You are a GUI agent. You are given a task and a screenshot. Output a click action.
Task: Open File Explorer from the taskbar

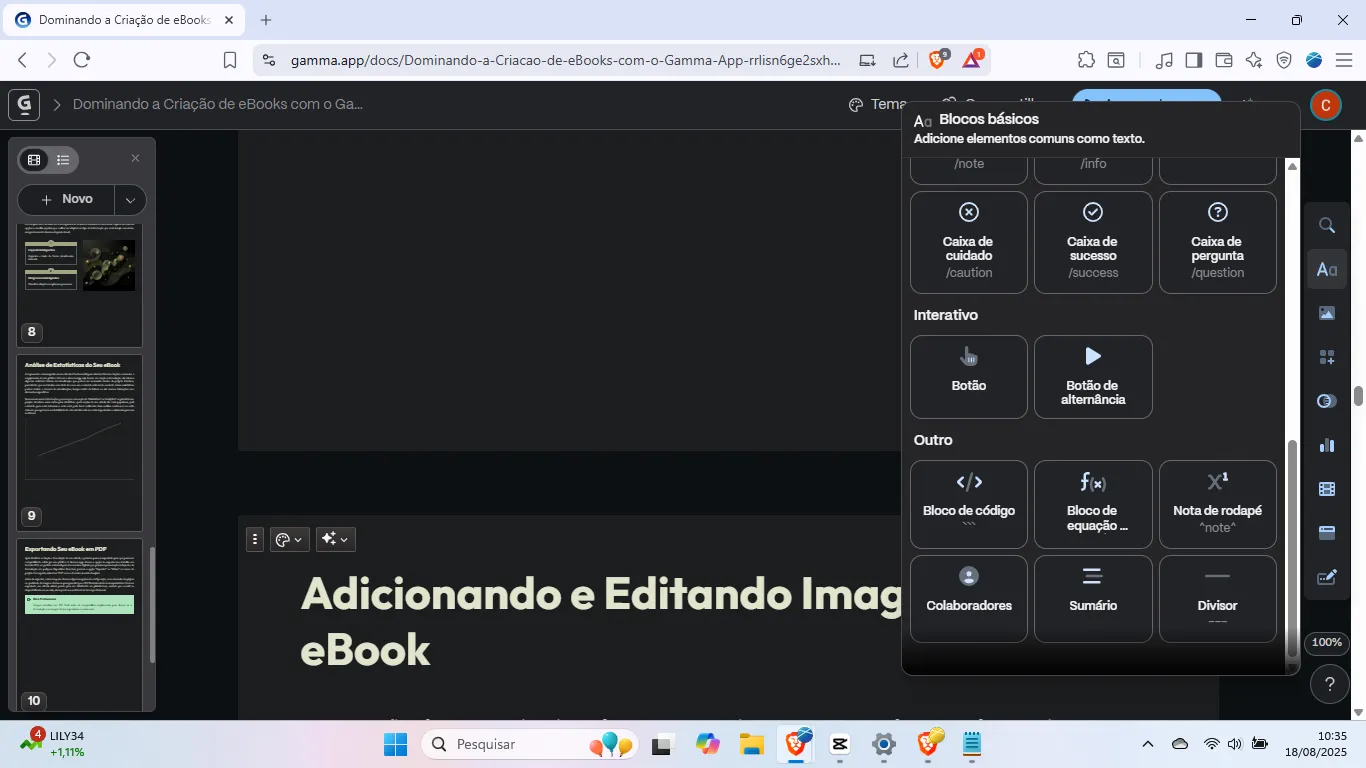coord(752,744)
